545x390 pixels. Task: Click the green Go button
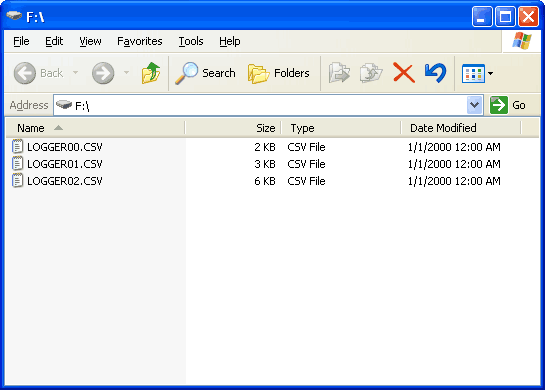[508, 105]
